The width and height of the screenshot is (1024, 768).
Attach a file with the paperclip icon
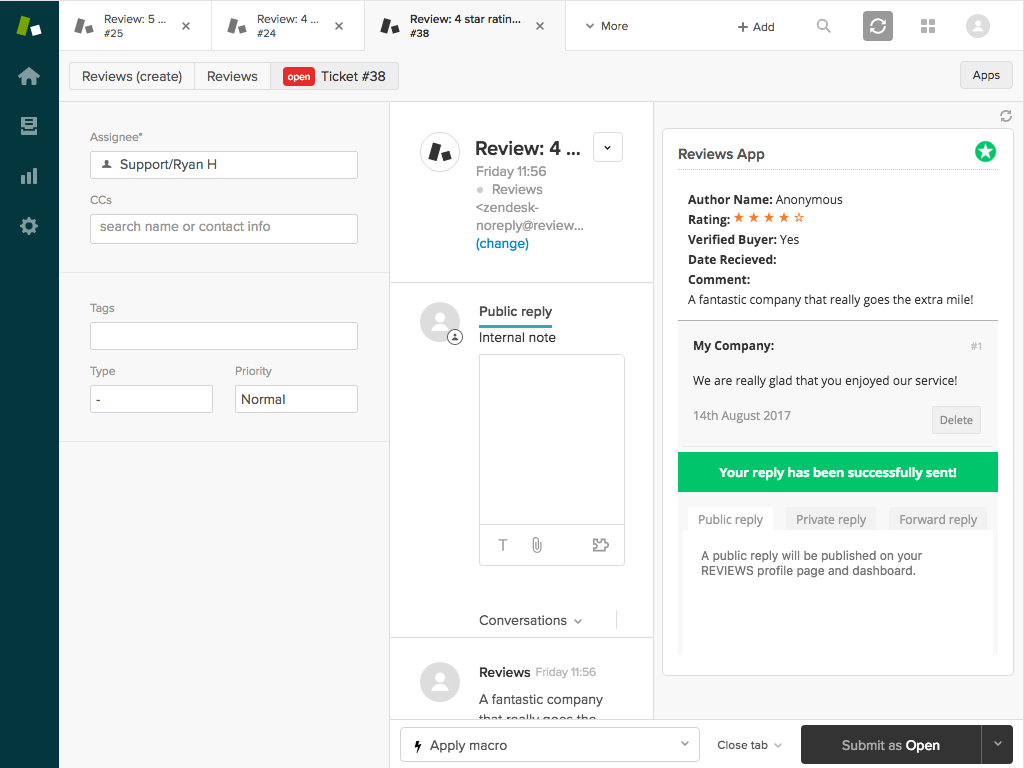pyautogui.click(x=536, y=545)
